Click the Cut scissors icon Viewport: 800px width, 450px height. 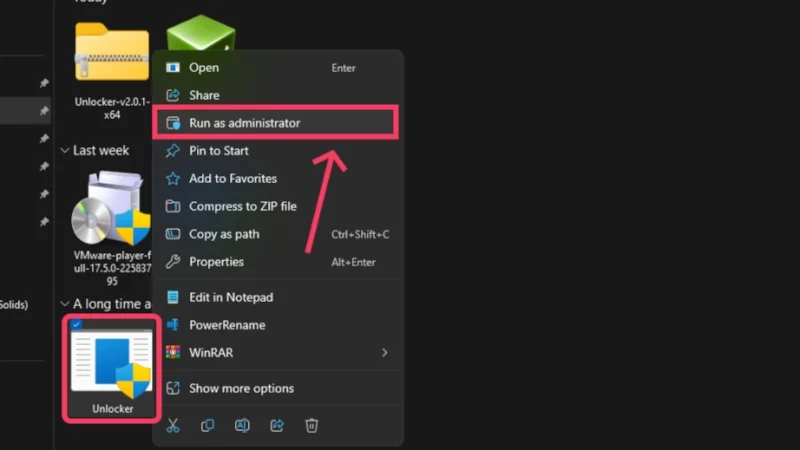click(172, 425)
